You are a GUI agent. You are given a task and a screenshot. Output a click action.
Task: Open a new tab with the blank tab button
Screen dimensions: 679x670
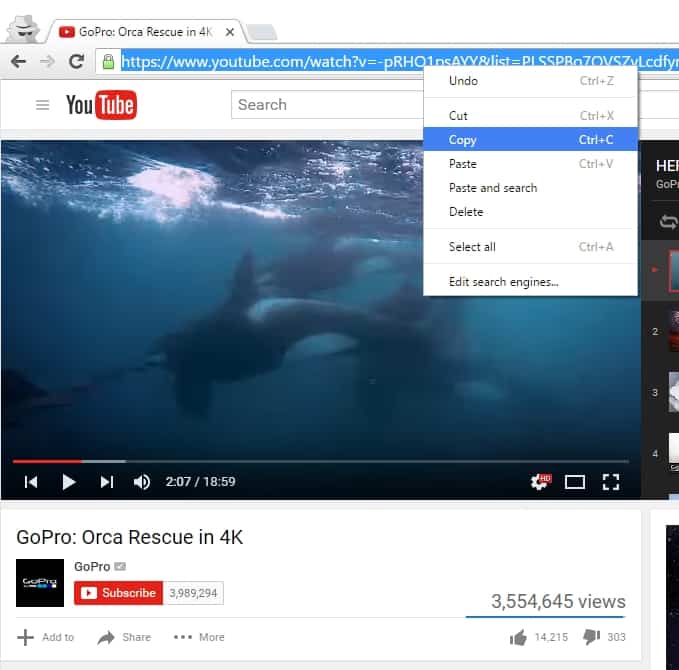262,32
